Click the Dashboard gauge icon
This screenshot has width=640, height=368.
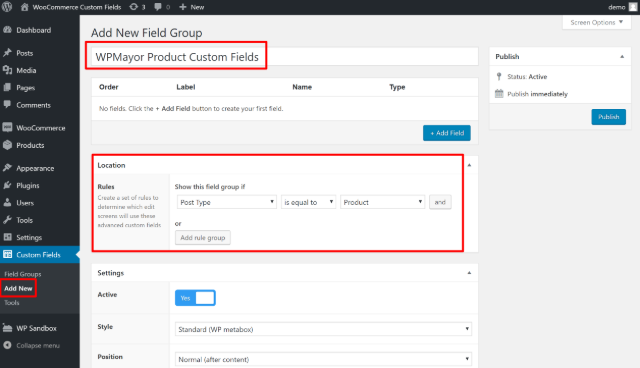coord(7,30)
